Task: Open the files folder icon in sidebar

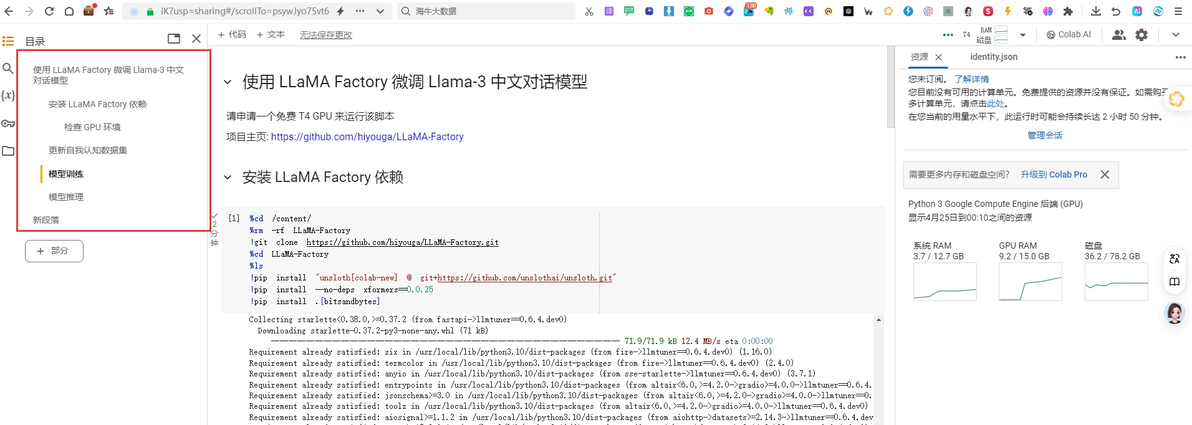Action: tap(8, 151)
